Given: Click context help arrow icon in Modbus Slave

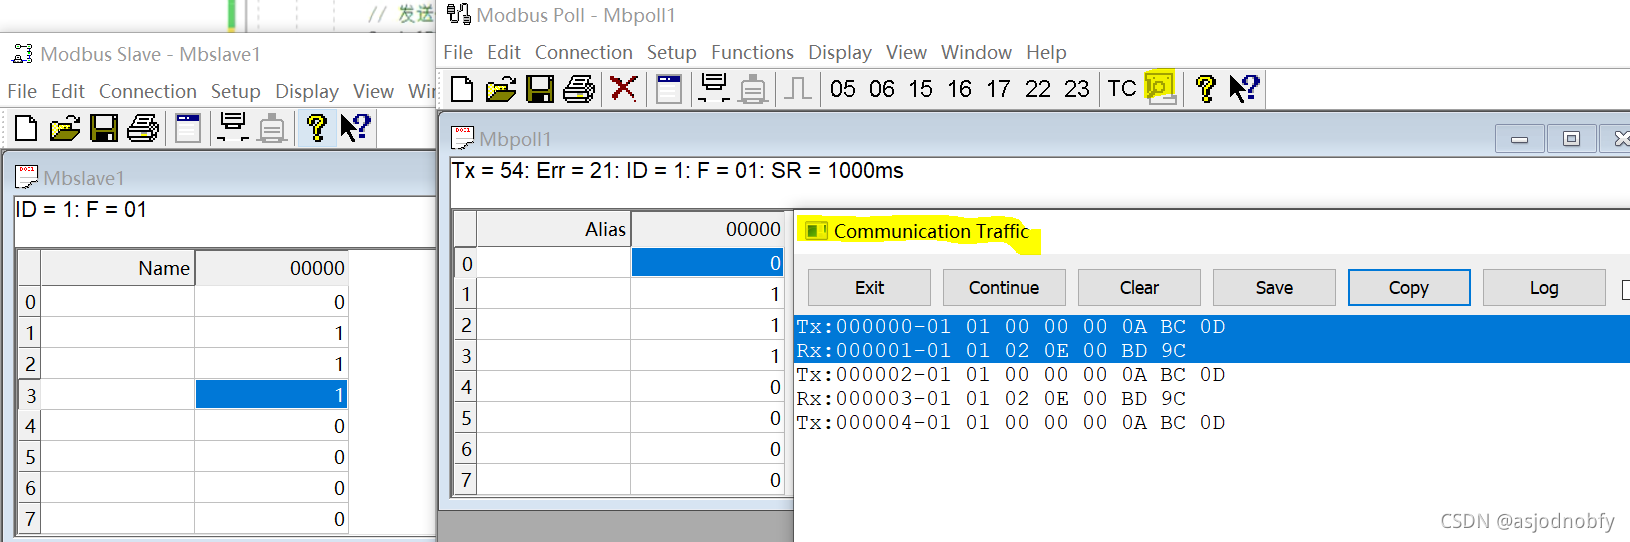Looking at the screenshot, I should [x=356, y=128].
